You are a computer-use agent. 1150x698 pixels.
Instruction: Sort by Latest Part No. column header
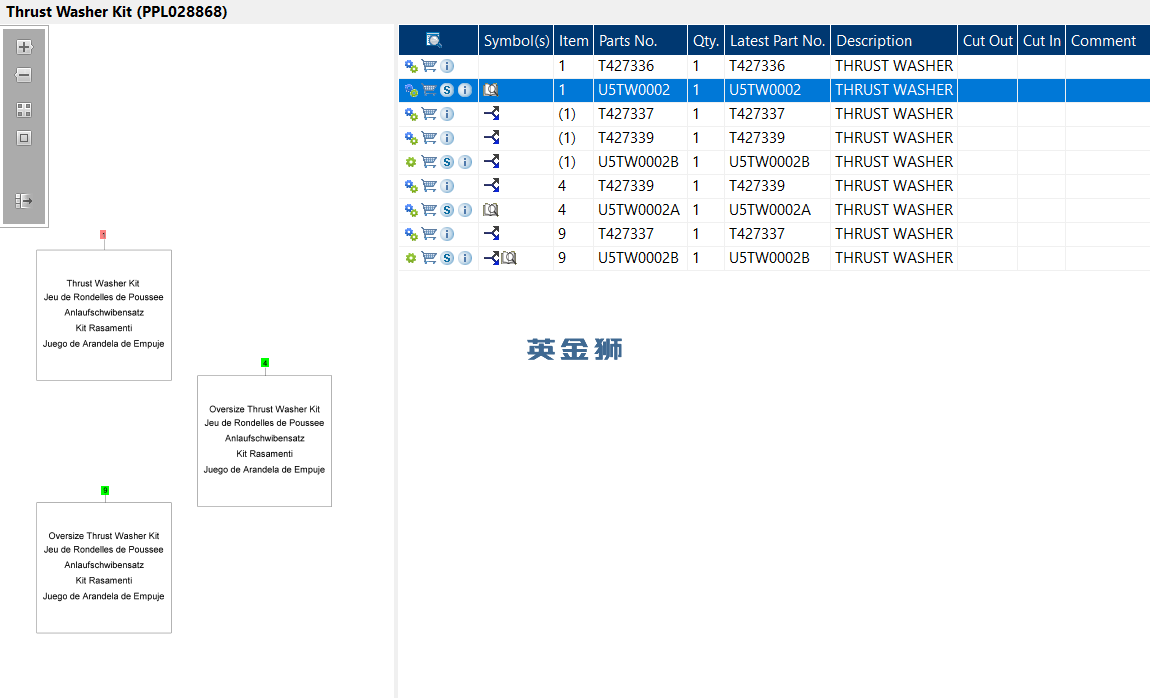[x=777, y=40]
